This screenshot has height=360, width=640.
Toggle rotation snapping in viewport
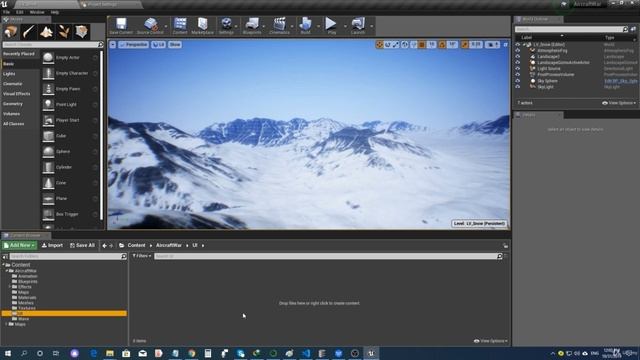pos(442,44)
